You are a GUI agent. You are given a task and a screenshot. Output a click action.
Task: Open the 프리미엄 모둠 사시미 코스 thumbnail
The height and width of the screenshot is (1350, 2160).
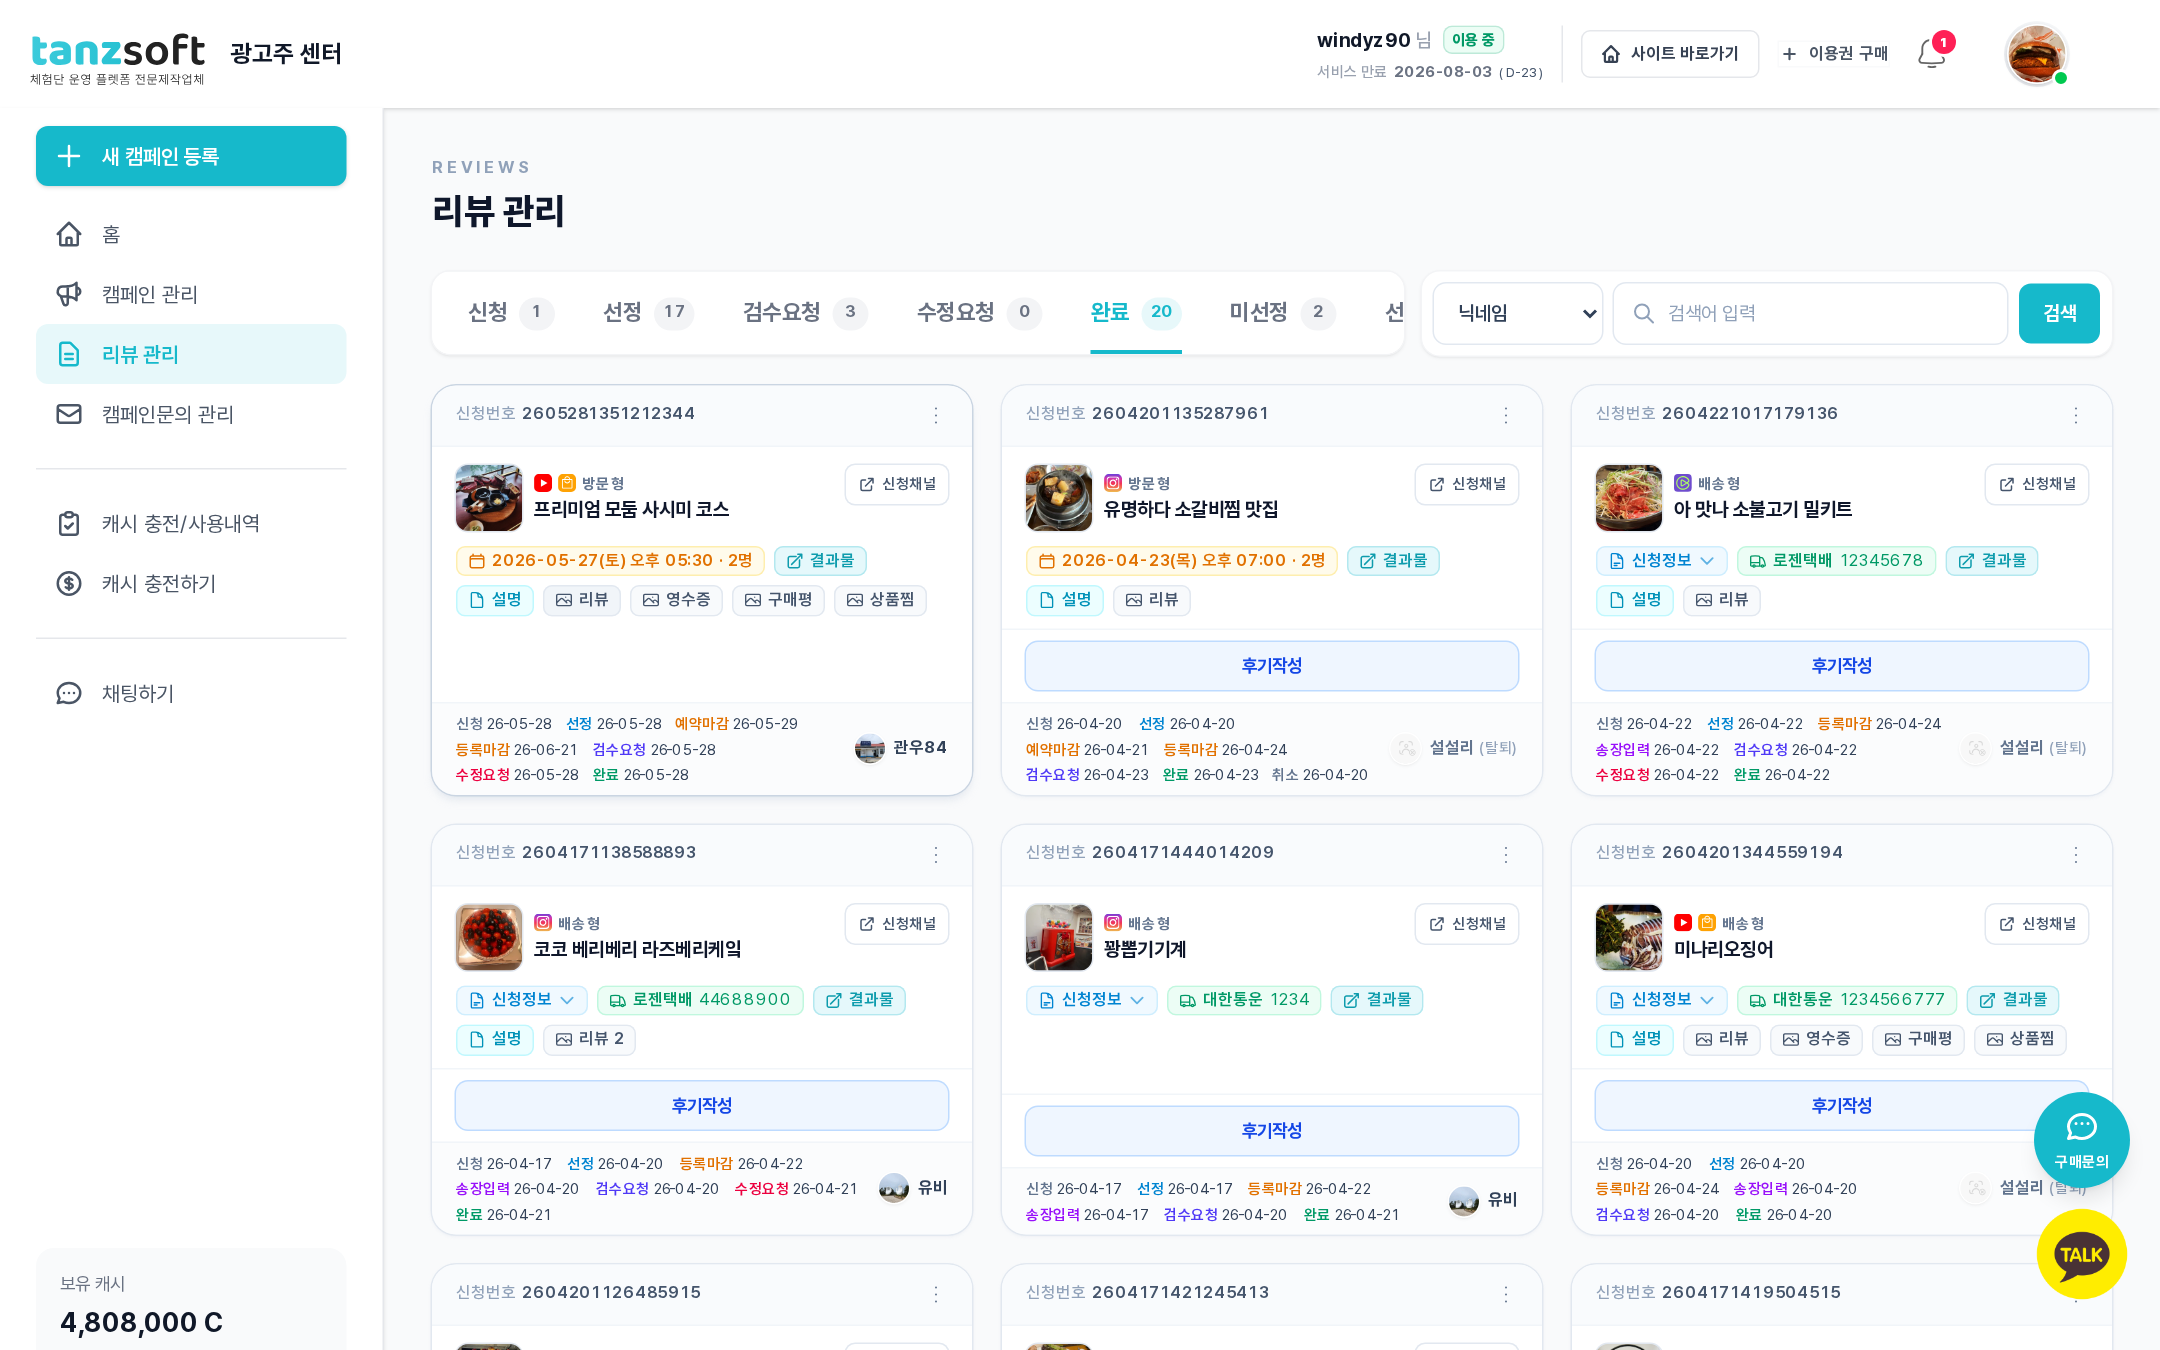click(x=489, y=497)
